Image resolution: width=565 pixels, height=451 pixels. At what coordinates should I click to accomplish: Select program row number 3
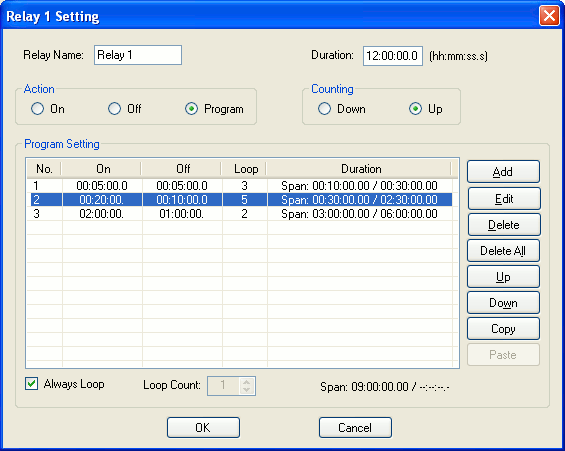point(240,214)
